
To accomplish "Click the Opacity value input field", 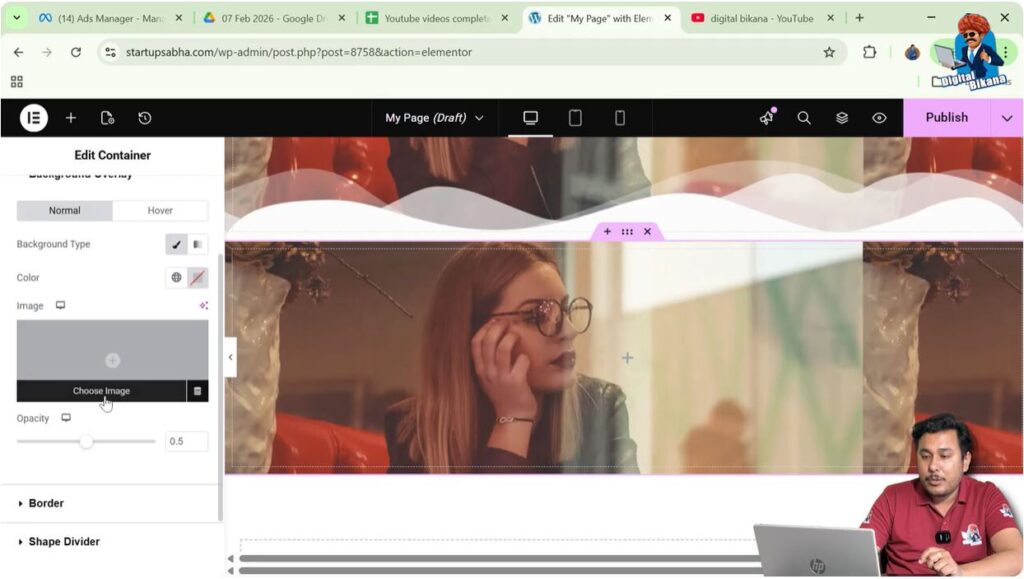I will click(x=186, y=440).
